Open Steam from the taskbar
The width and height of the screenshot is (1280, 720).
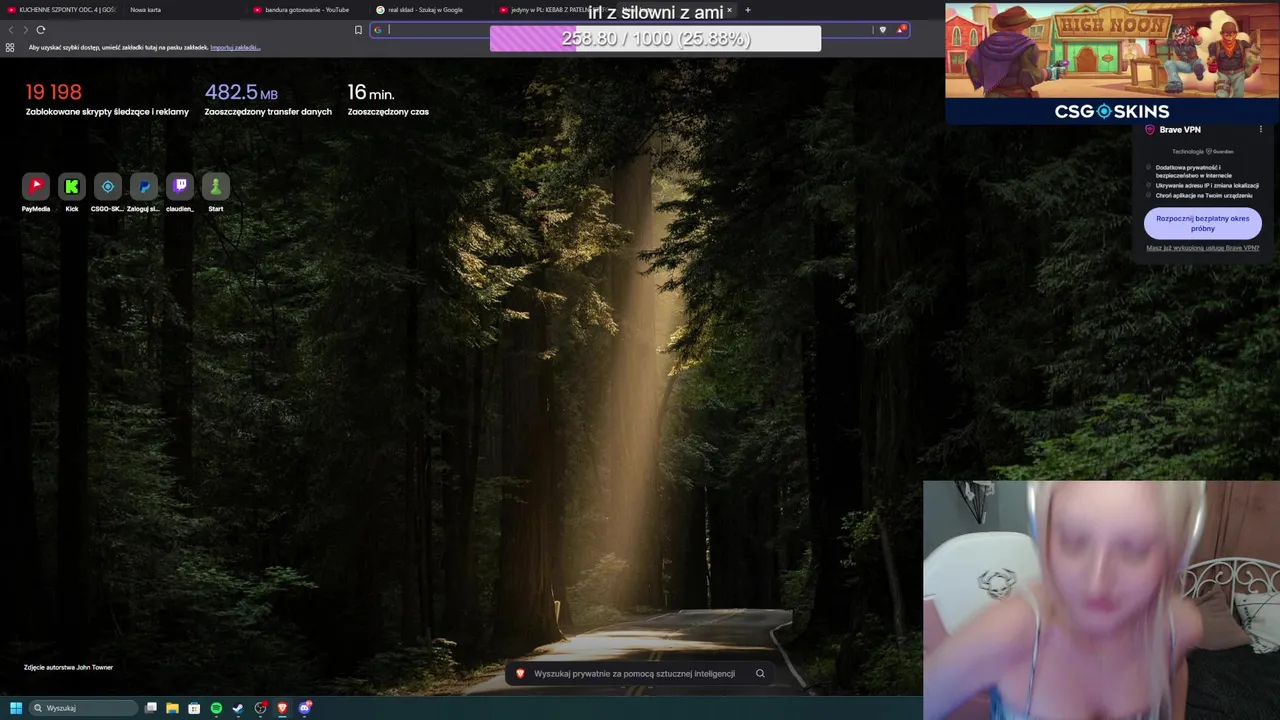(x=238, y=708)
